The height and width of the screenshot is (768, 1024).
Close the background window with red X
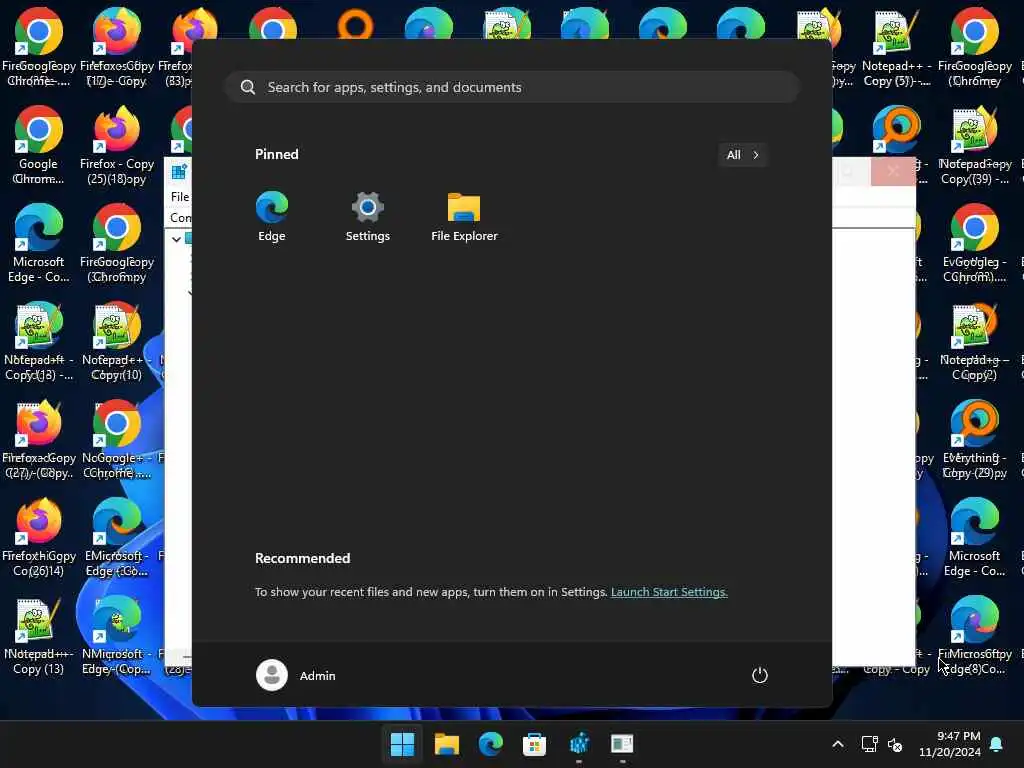[x=893, y=172]
